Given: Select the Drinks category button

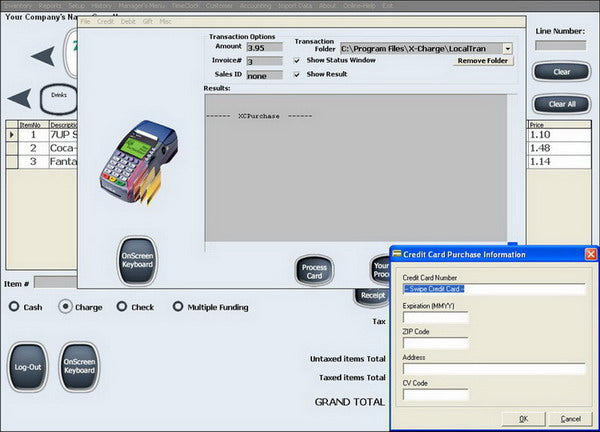Looking at the screenshot, I should tap(59, 99).
